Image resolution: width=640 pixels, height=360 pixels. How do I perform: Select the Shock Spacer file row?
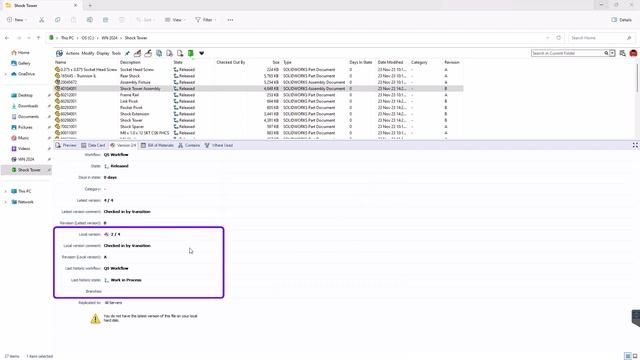259,127
